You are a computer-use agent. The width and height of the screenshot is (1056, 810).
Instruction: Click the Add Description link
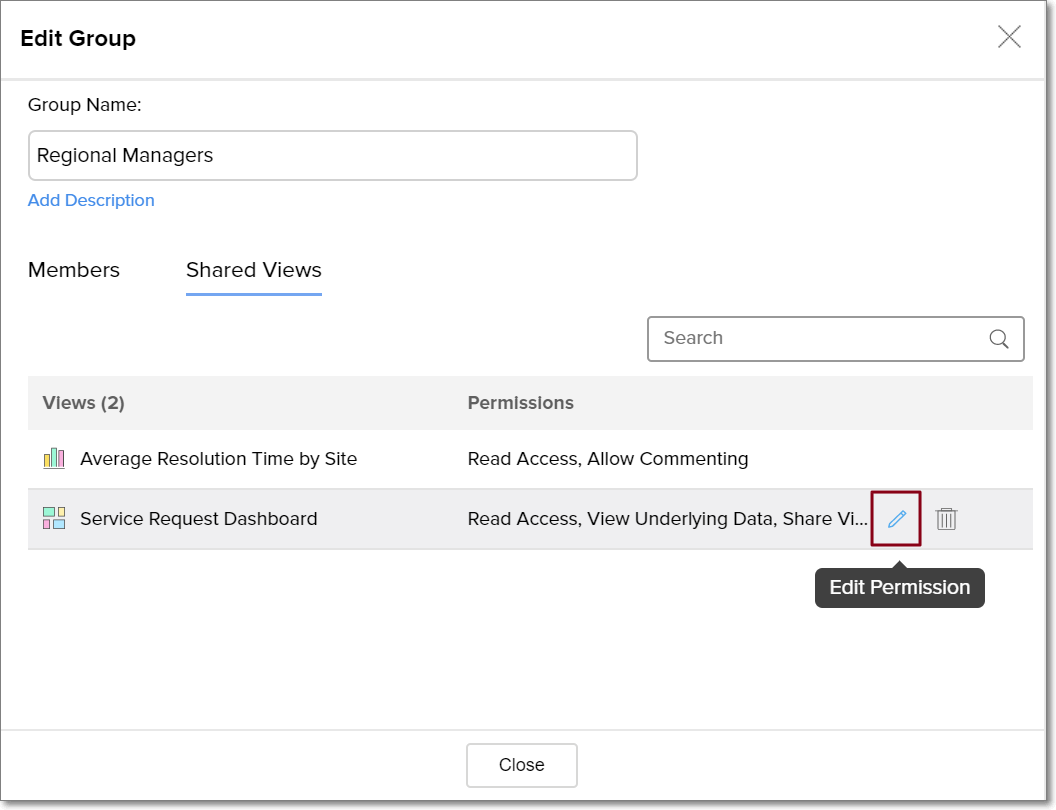click(x=91, y=200)
